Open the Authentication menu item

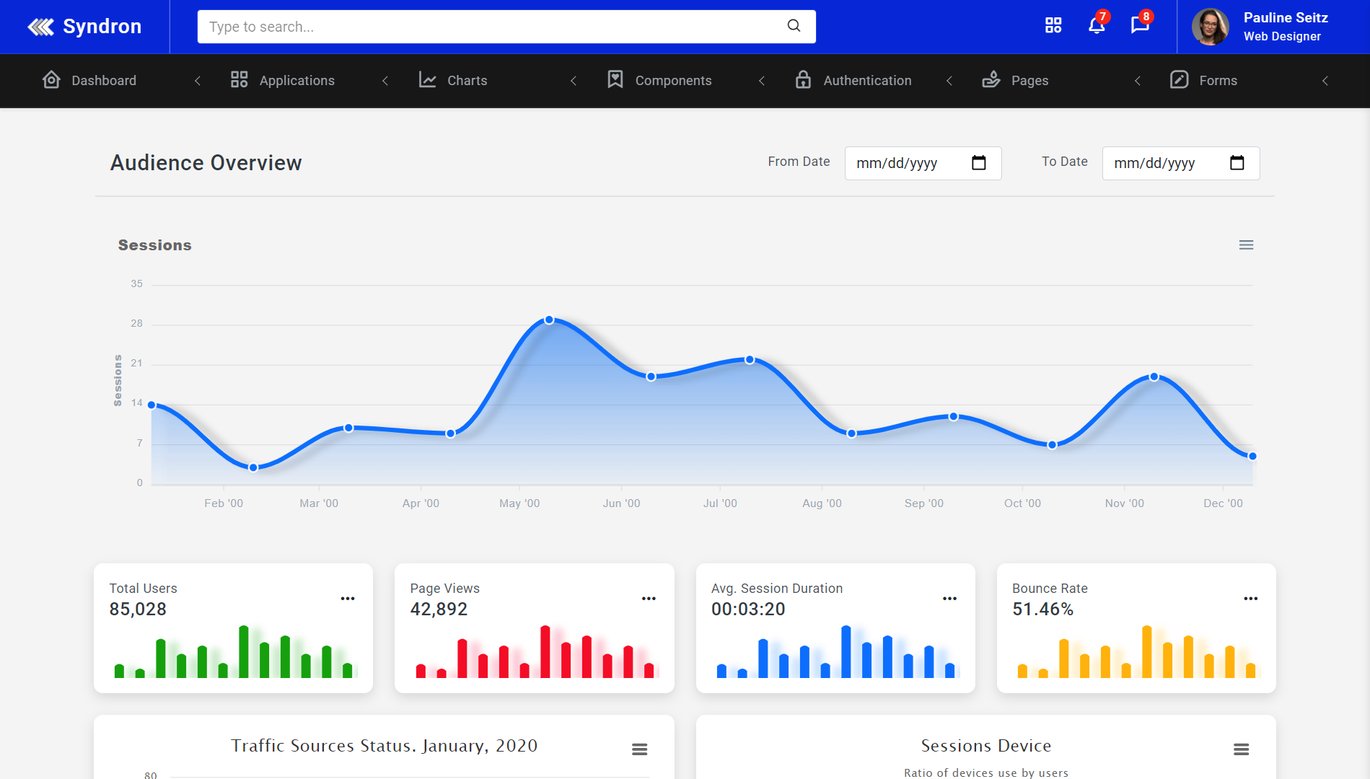866,81
